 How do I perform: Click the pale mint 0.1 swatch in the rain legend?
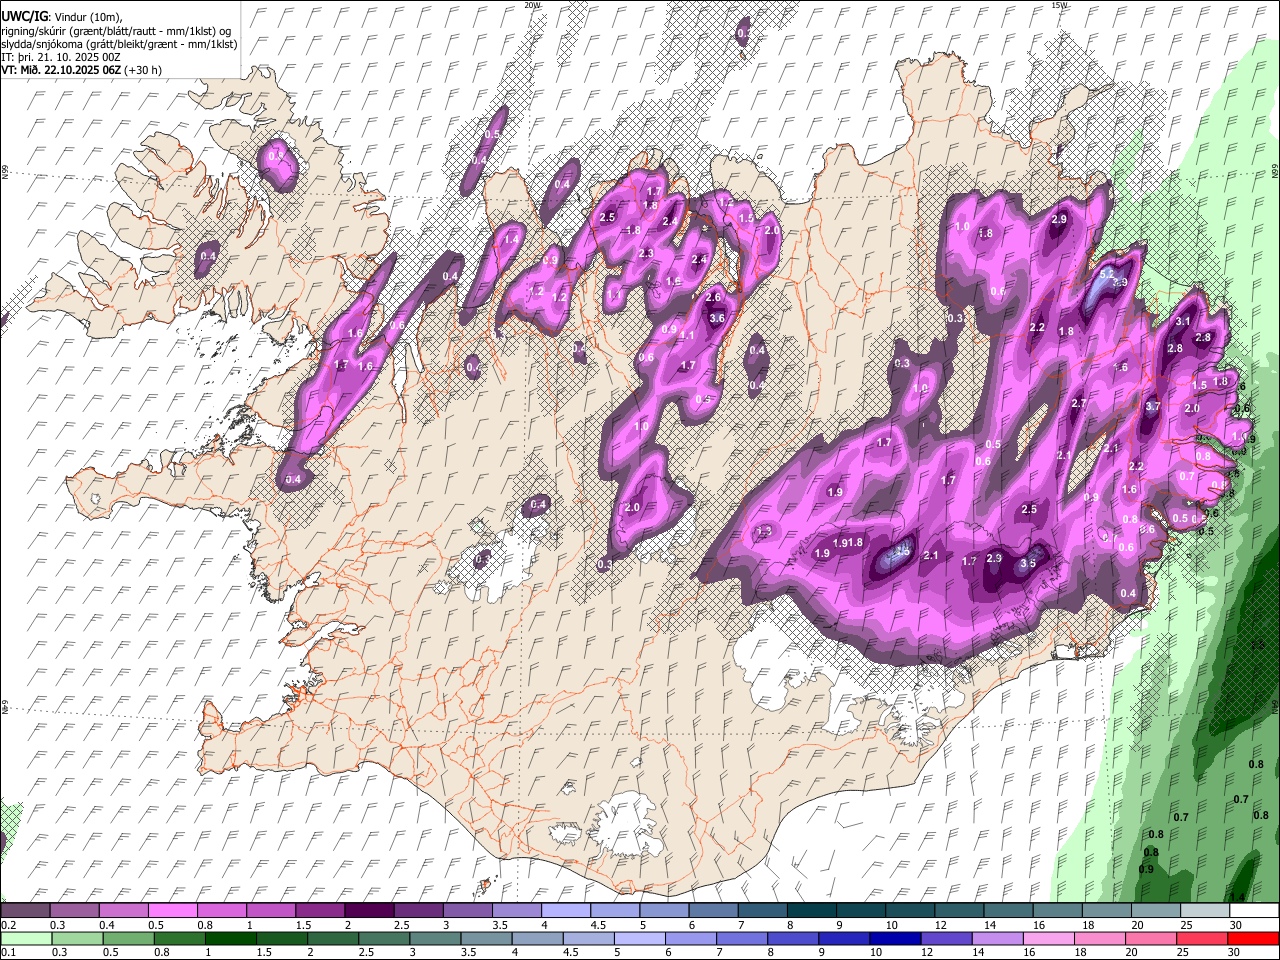coord(25,938)
